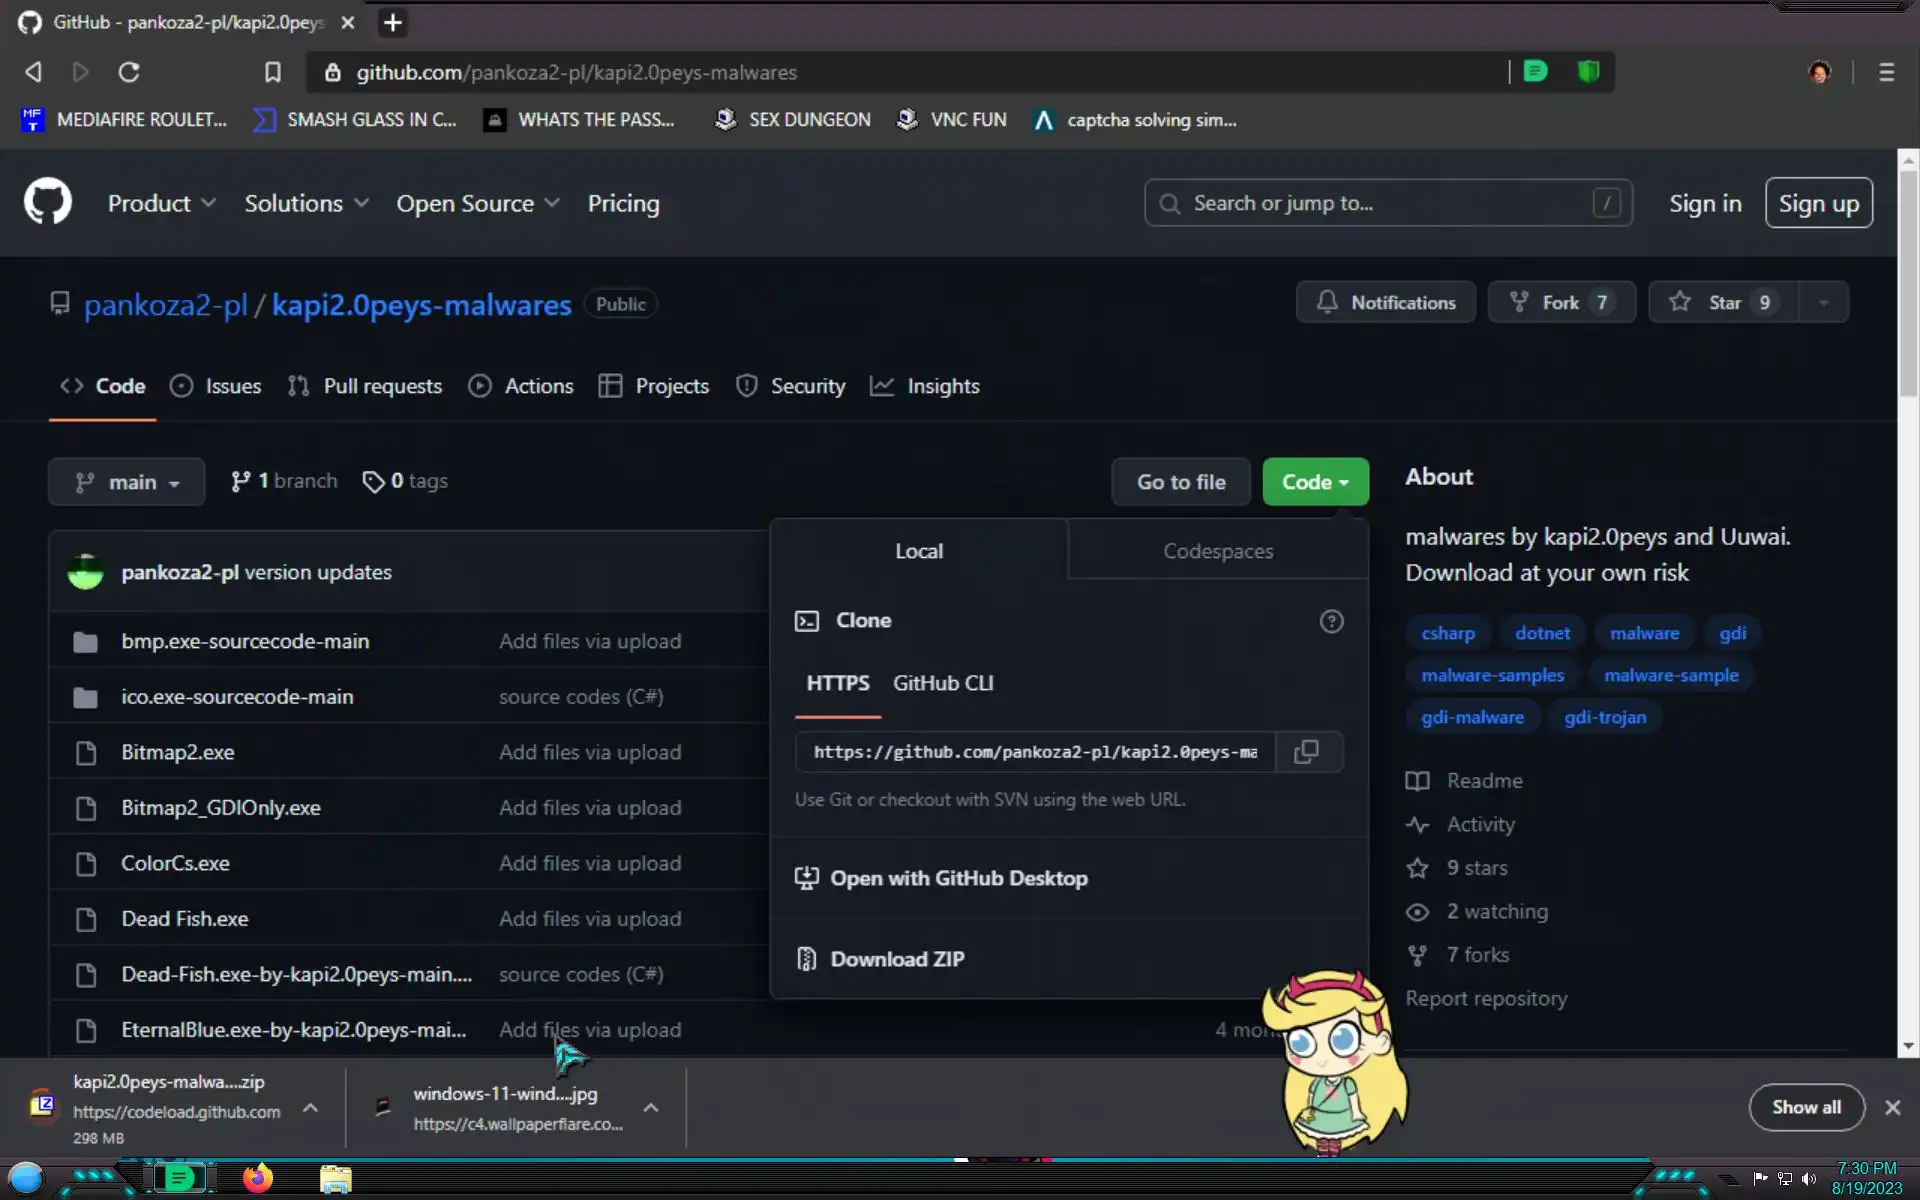Click the Search or jump to field
Viewport: 1920px width, 1200px height.
coord(1387,203)
